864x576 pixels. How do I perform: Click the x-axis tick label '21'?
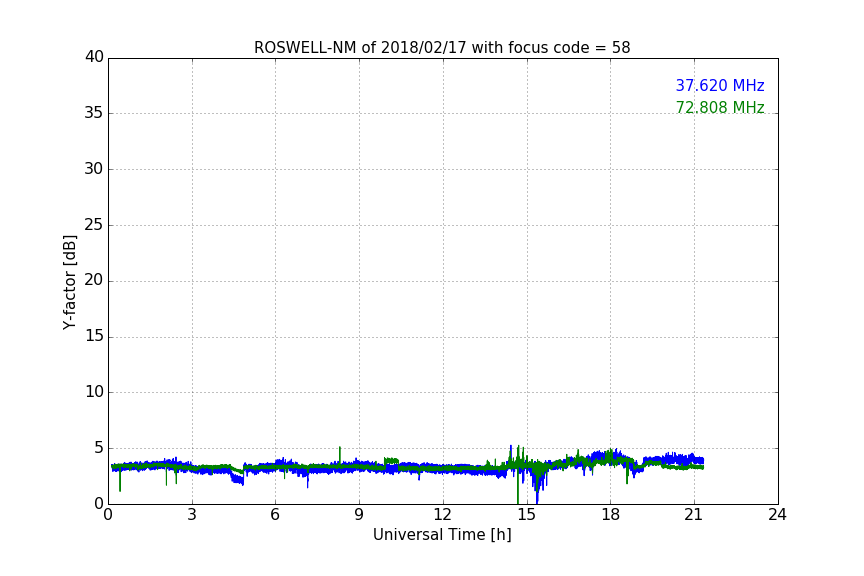tap(694, 515)
